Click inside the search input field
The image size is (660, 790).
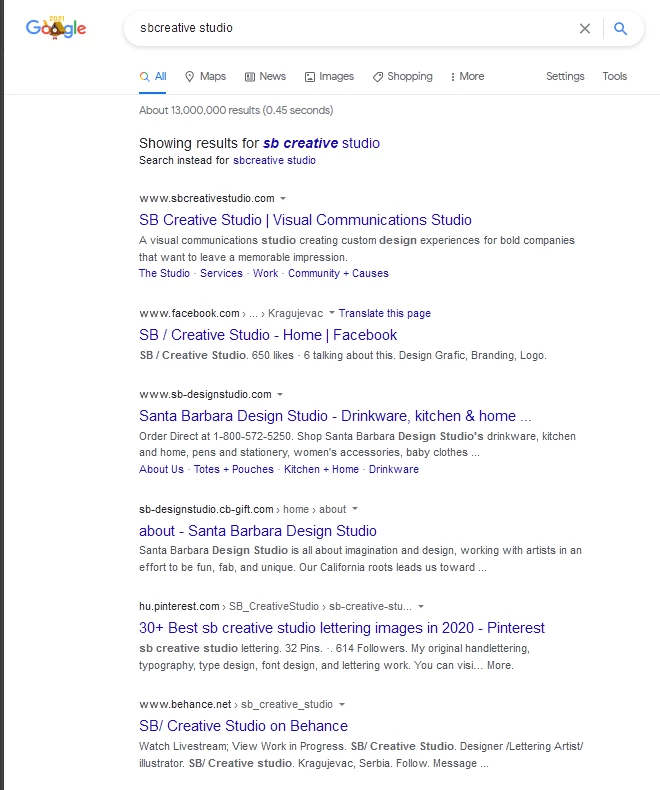coord(353,28)
